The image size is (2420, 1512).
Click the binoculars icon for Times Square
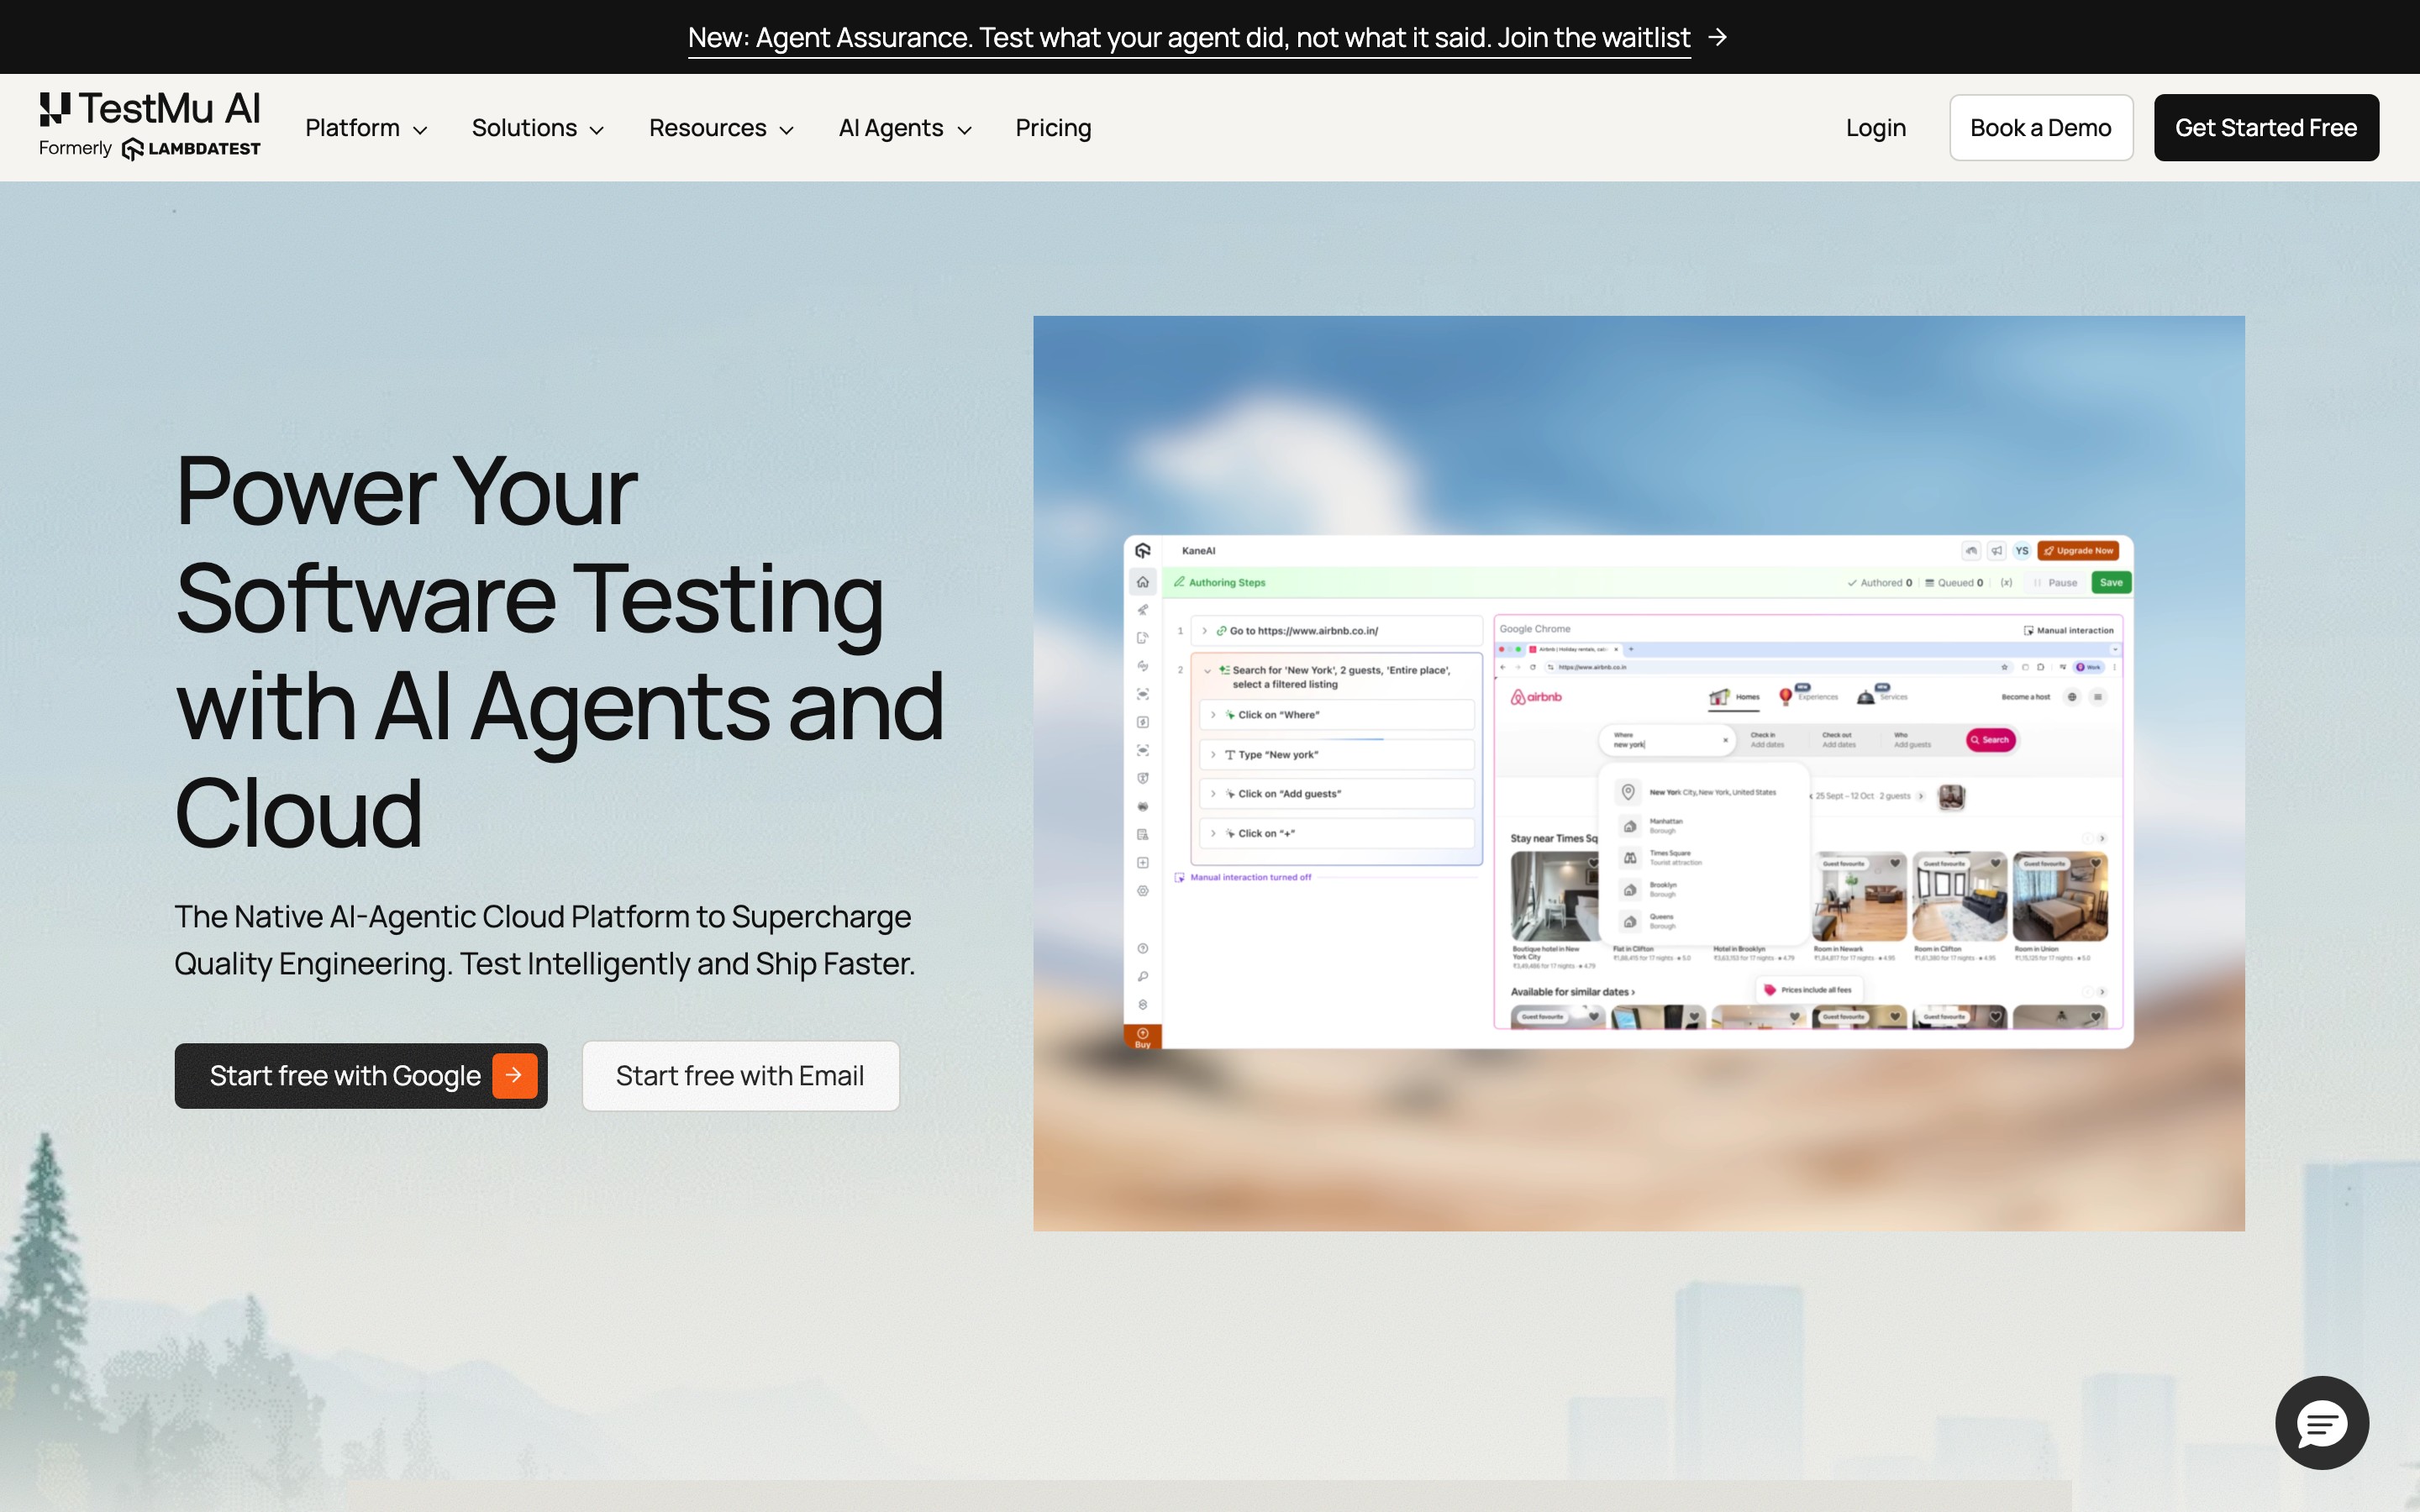click(x=1629, y=858)
